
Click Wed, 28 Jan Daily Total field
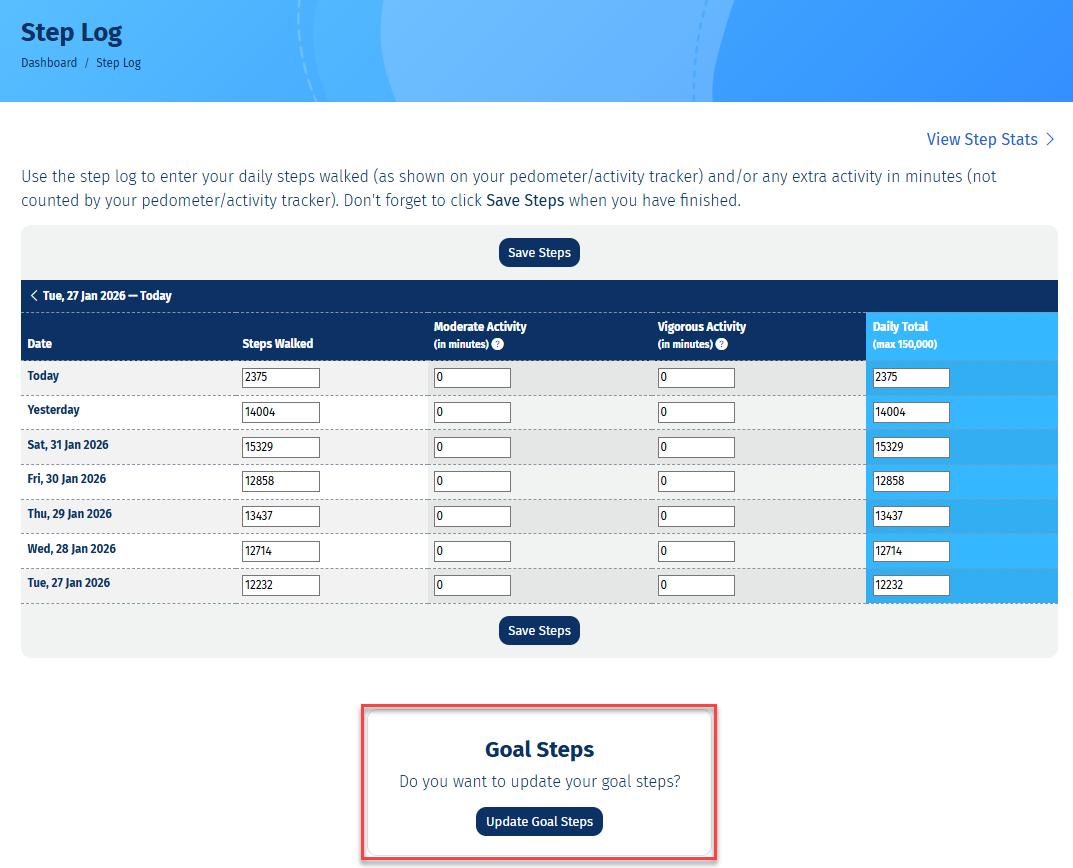(910, 551)
